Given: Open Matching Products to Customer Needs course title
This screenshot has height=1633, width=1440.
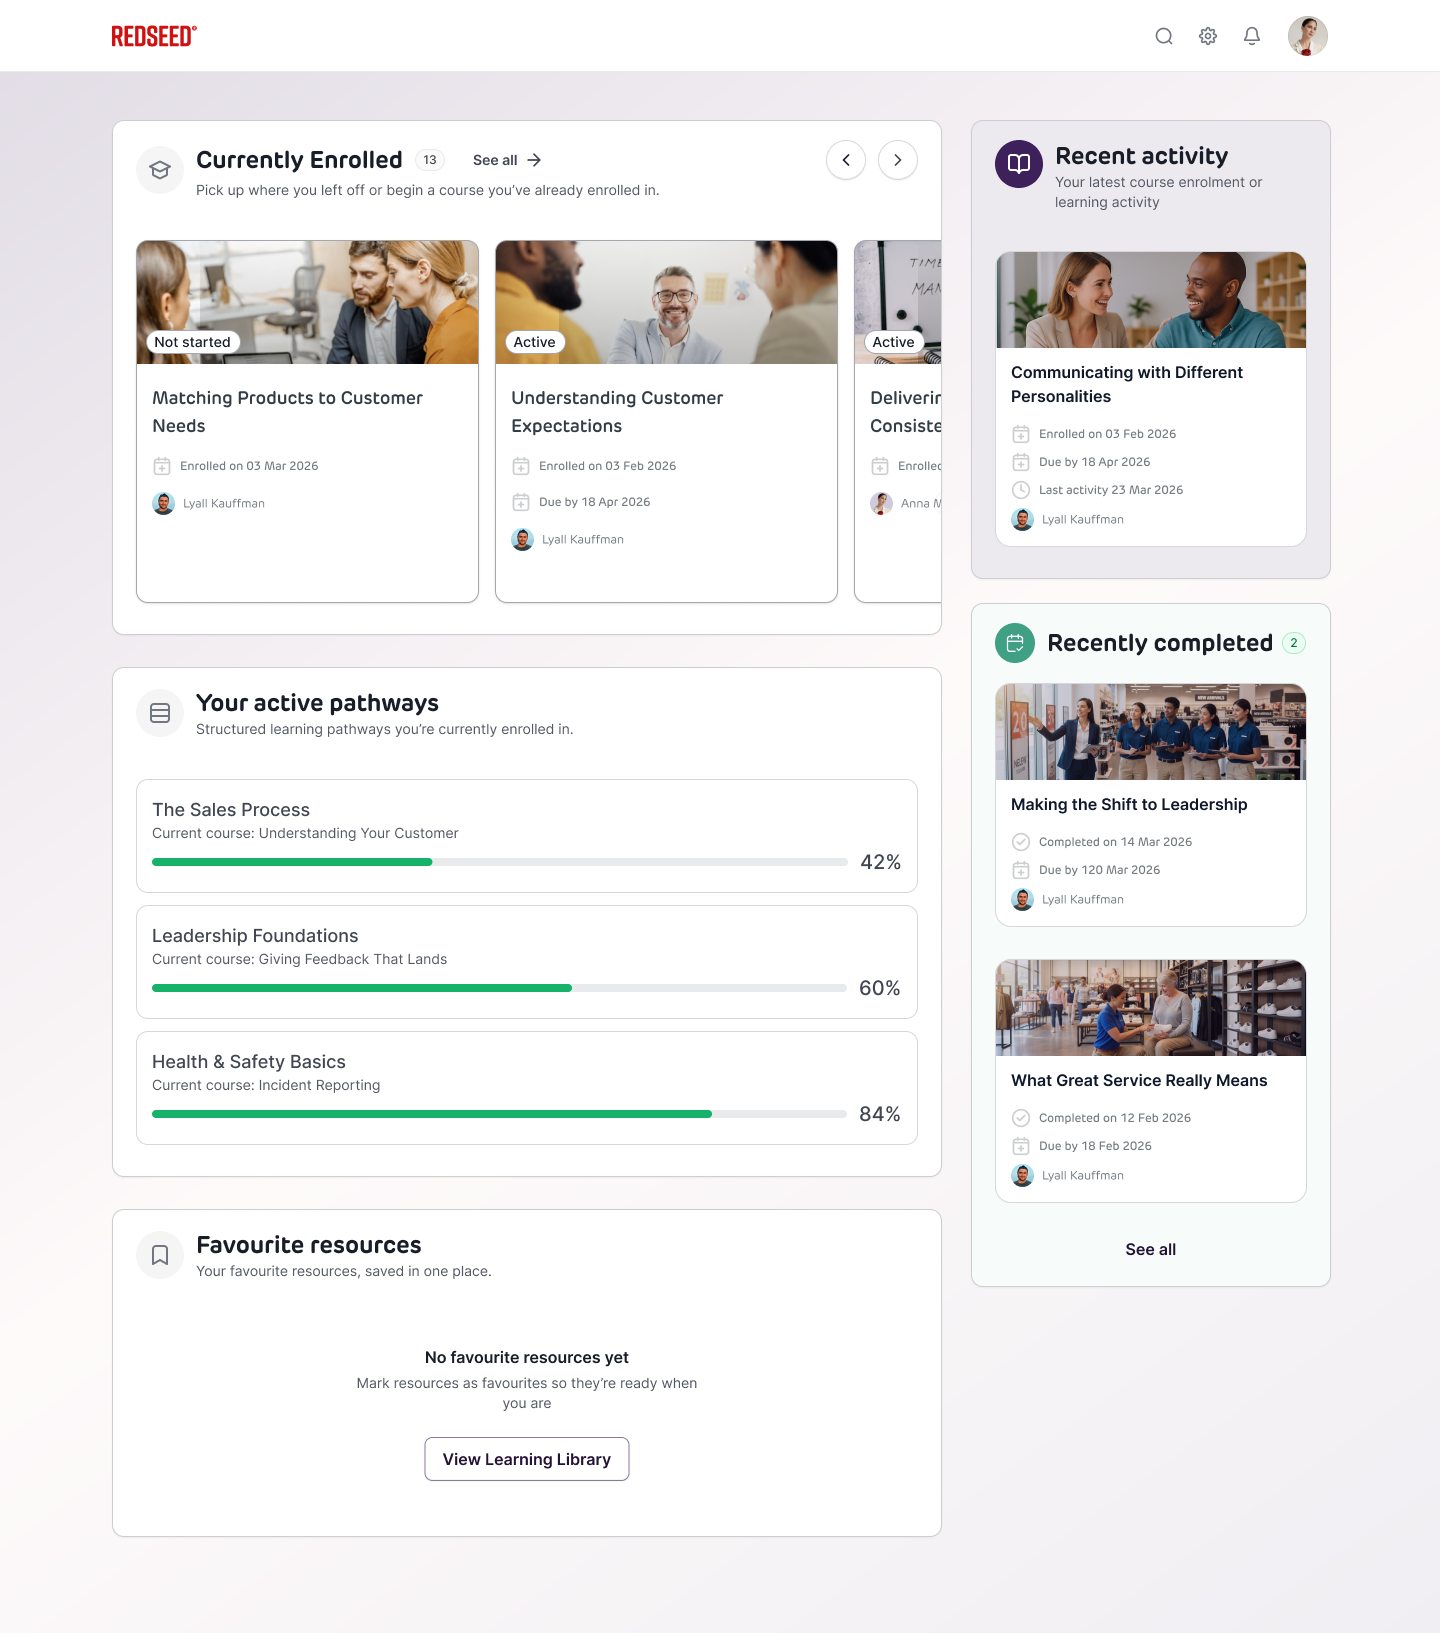Looking at the screenshot, I should [x=288, y=412].
